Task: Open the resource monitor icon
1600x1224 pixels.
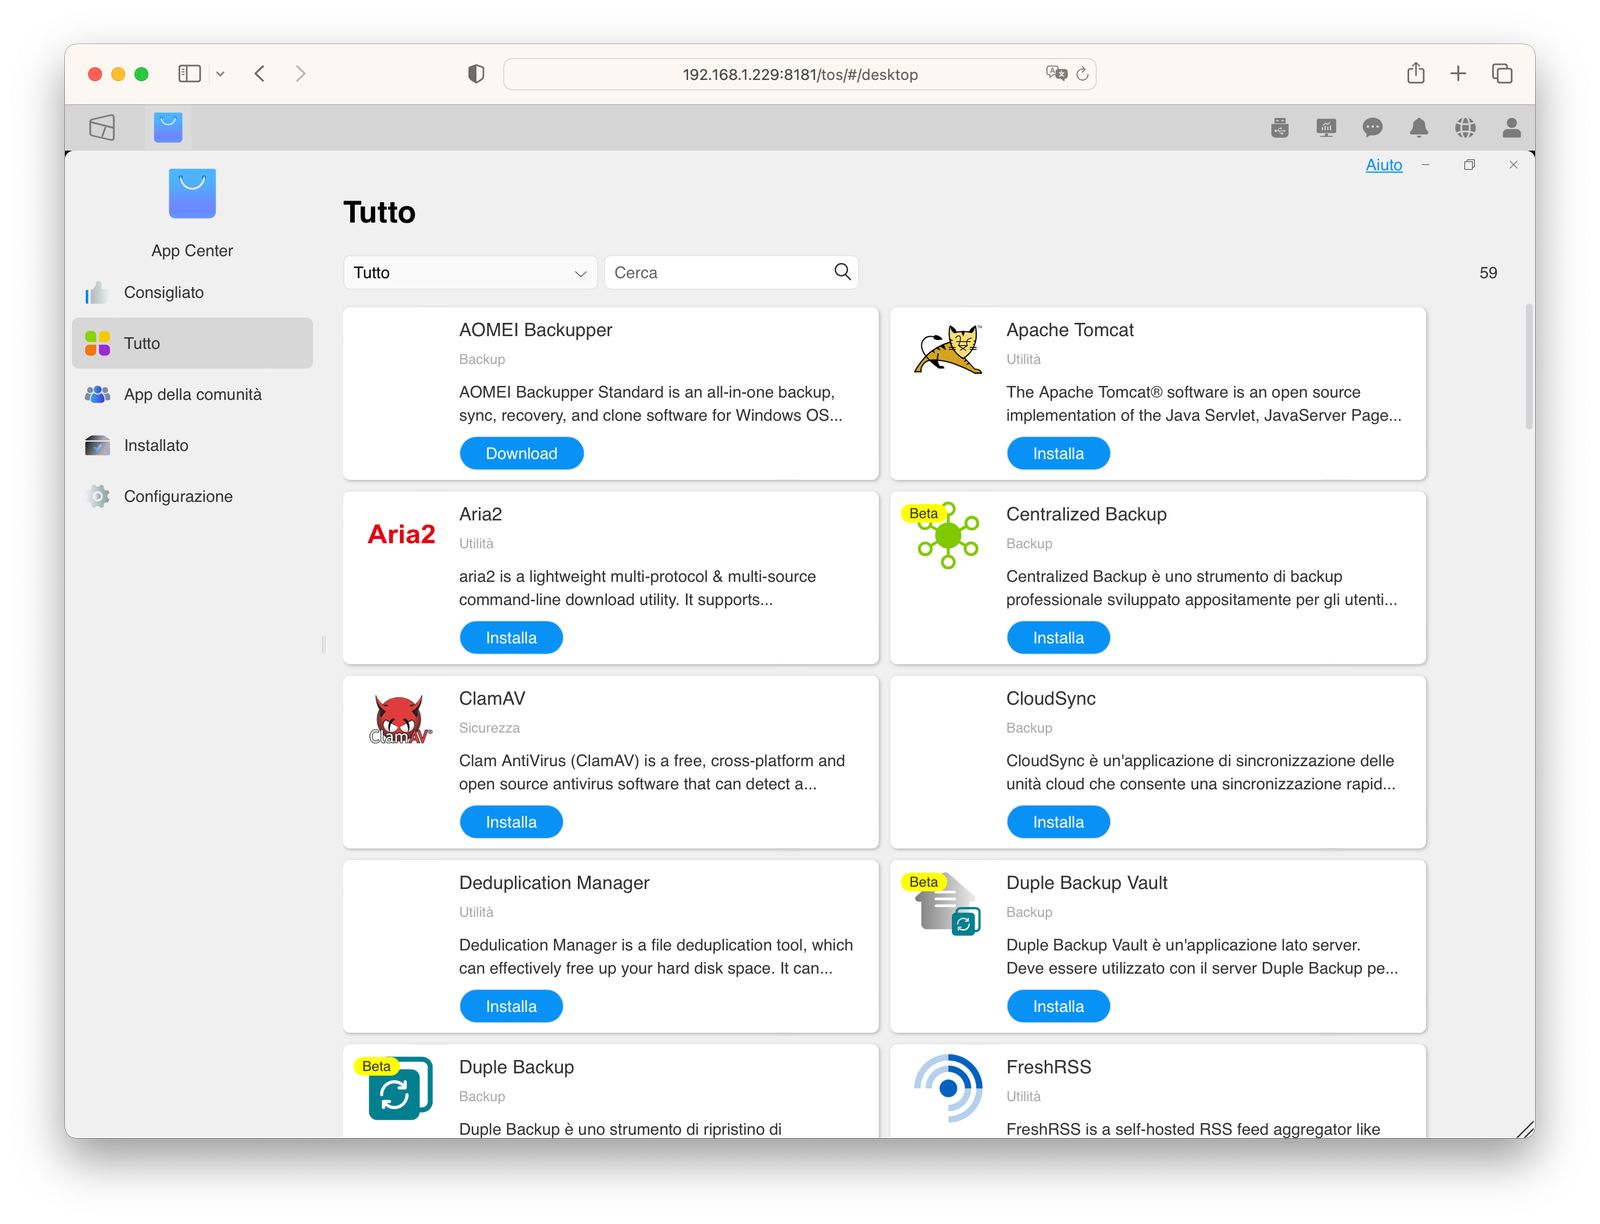Action: tap(1326, 128)
